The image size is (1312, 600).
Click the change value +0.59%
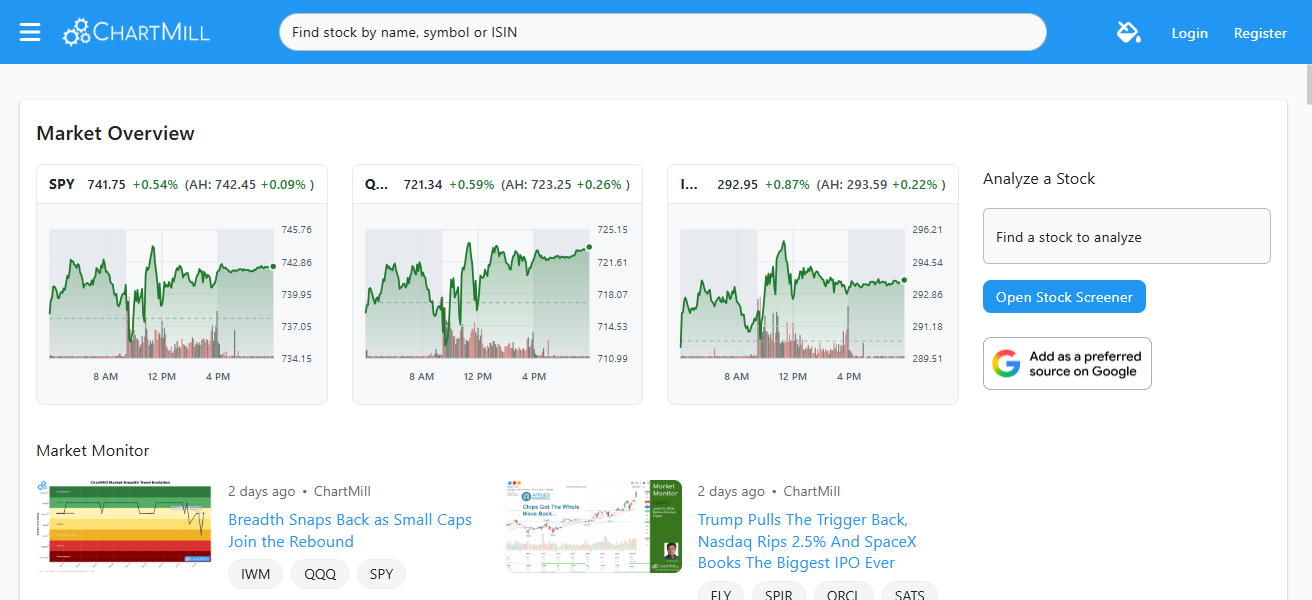pos(471,184)
